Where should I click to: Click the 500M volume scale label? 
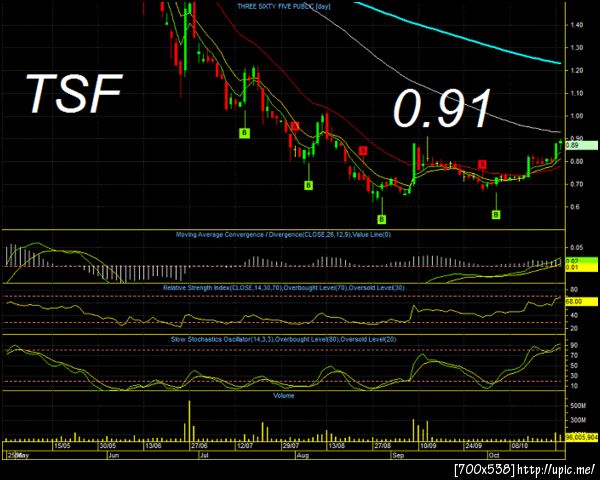coord(578,406)
